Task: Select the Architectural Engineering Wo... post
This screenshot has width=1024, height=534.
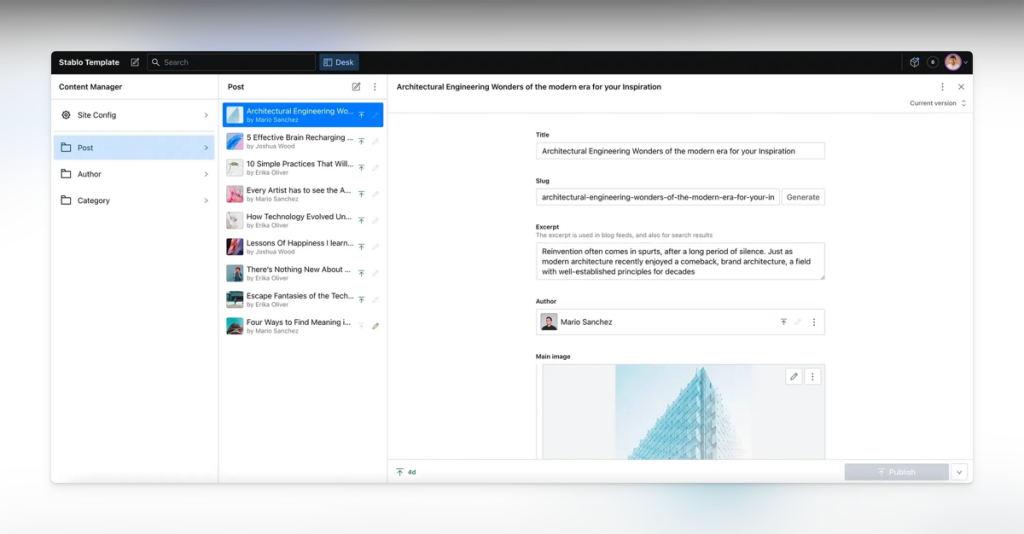Action: [x=303, y=115]
